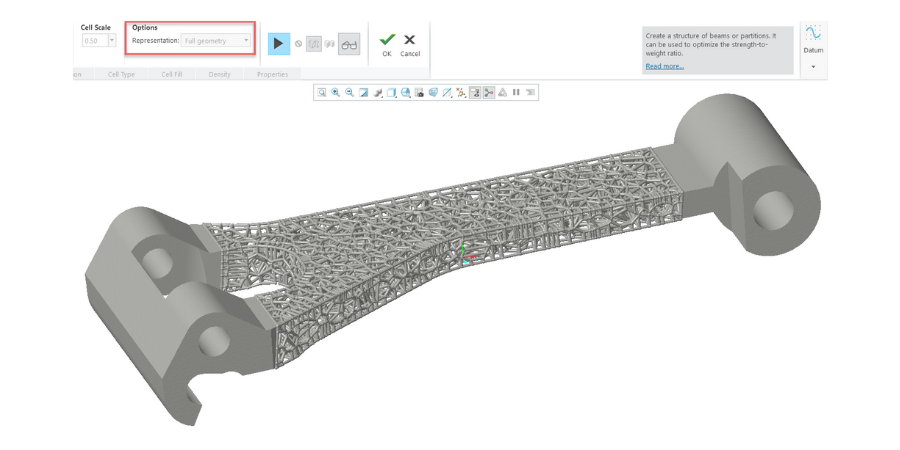
Task: Toggle the Spin Center display icon
Action: pyautogui.click(x=489, y=92)
